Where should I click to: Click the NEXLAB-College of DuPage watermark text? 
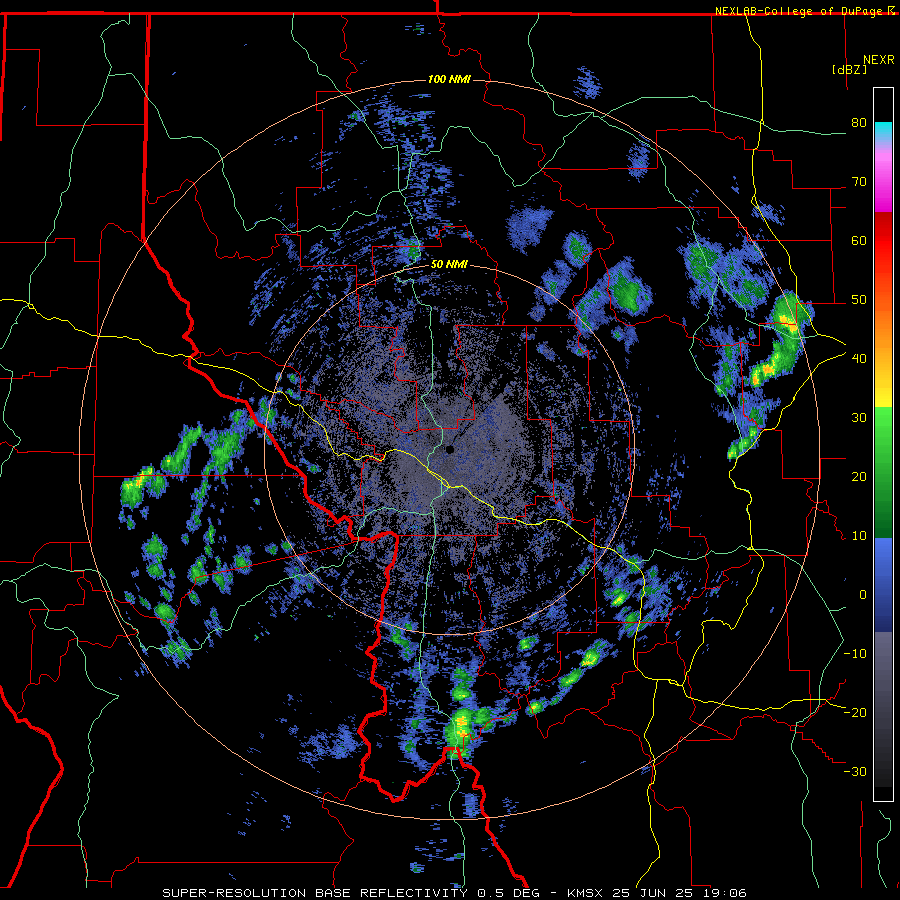804,11
